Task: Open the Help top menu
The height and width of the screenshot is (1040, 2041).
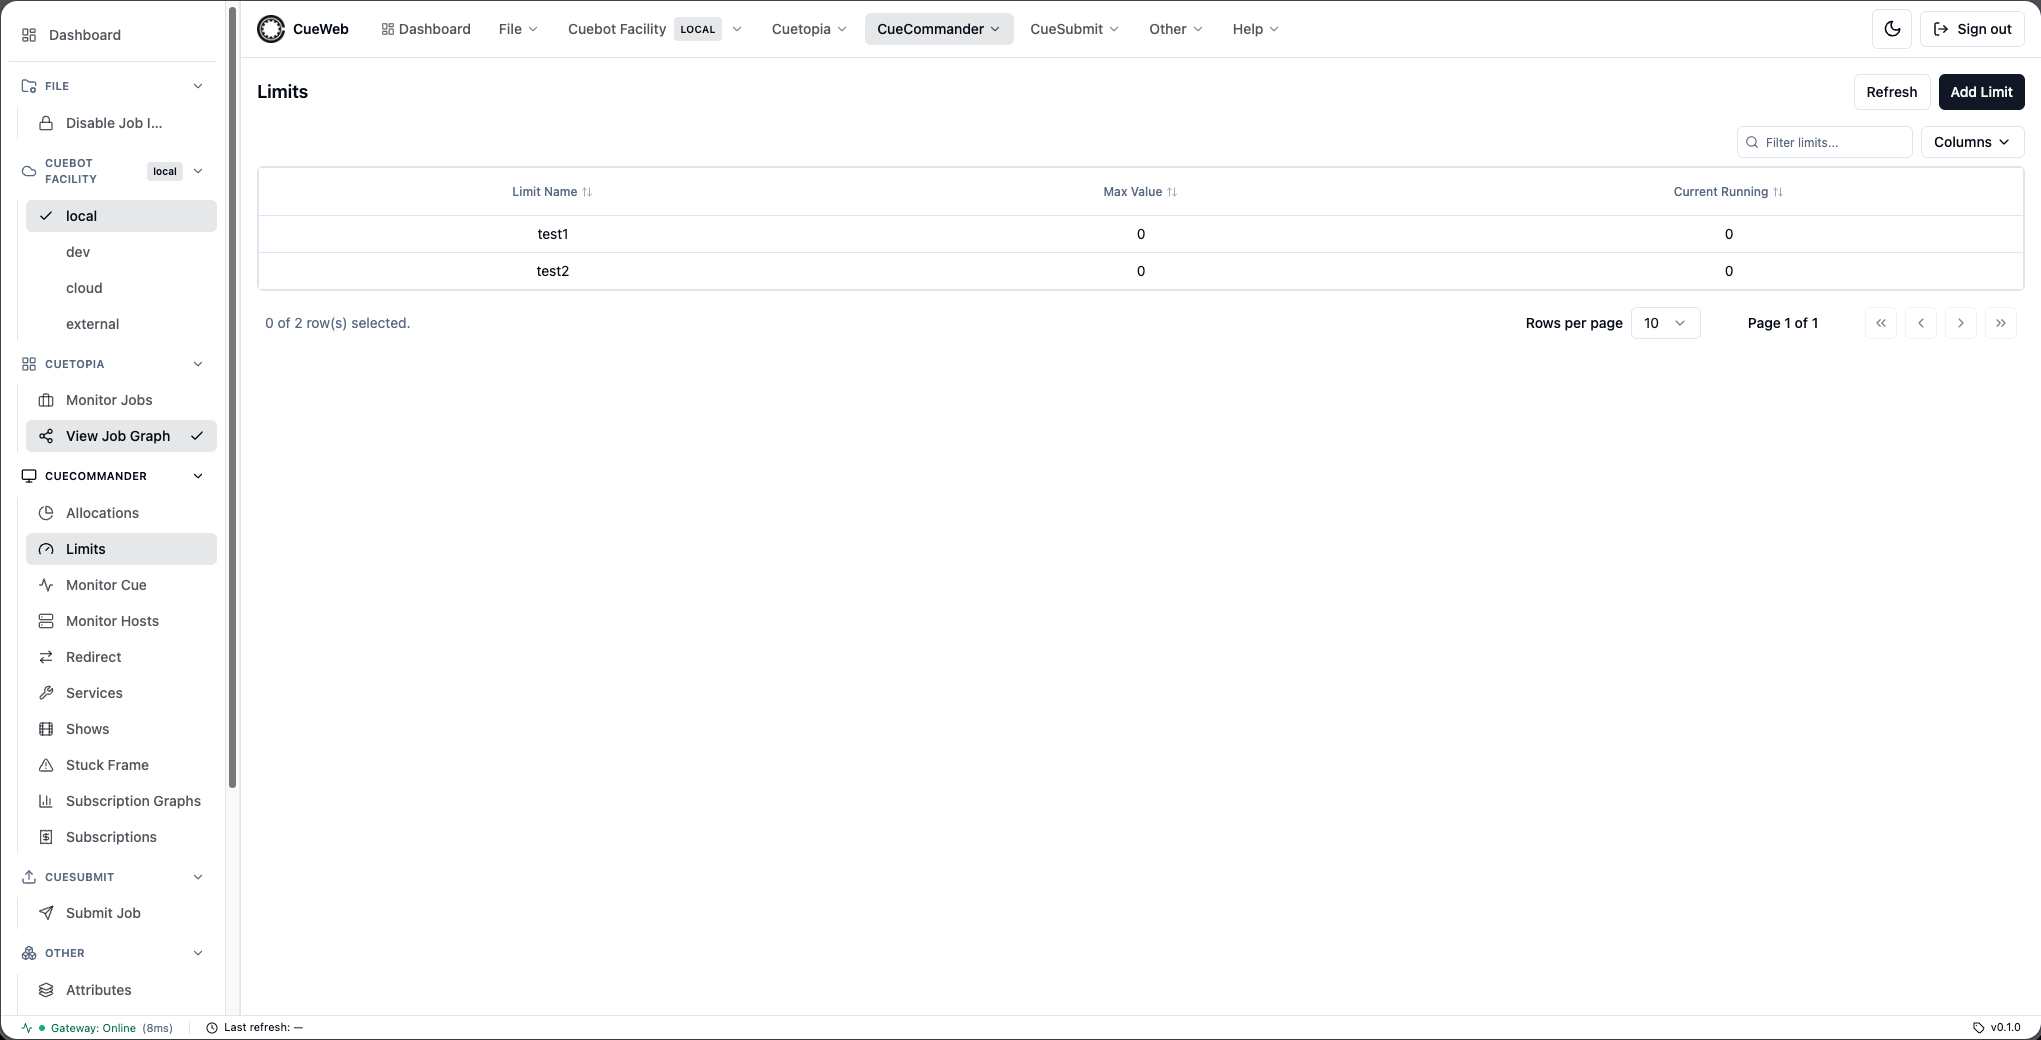Action: pos(1255,29)
